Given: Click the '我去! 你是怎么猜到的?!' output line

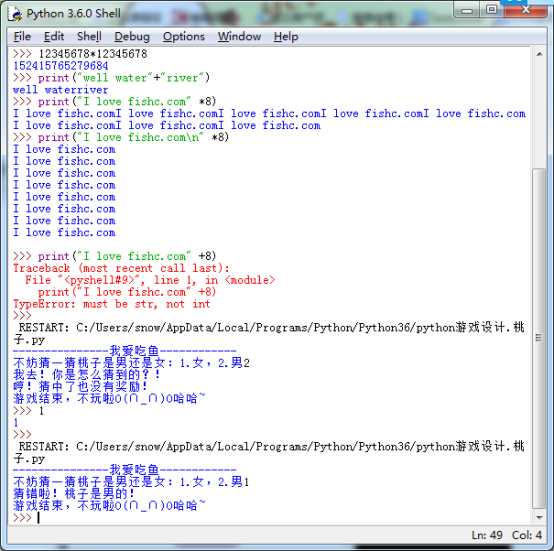Looking at the screenshot, I should [x=87, y=374].
